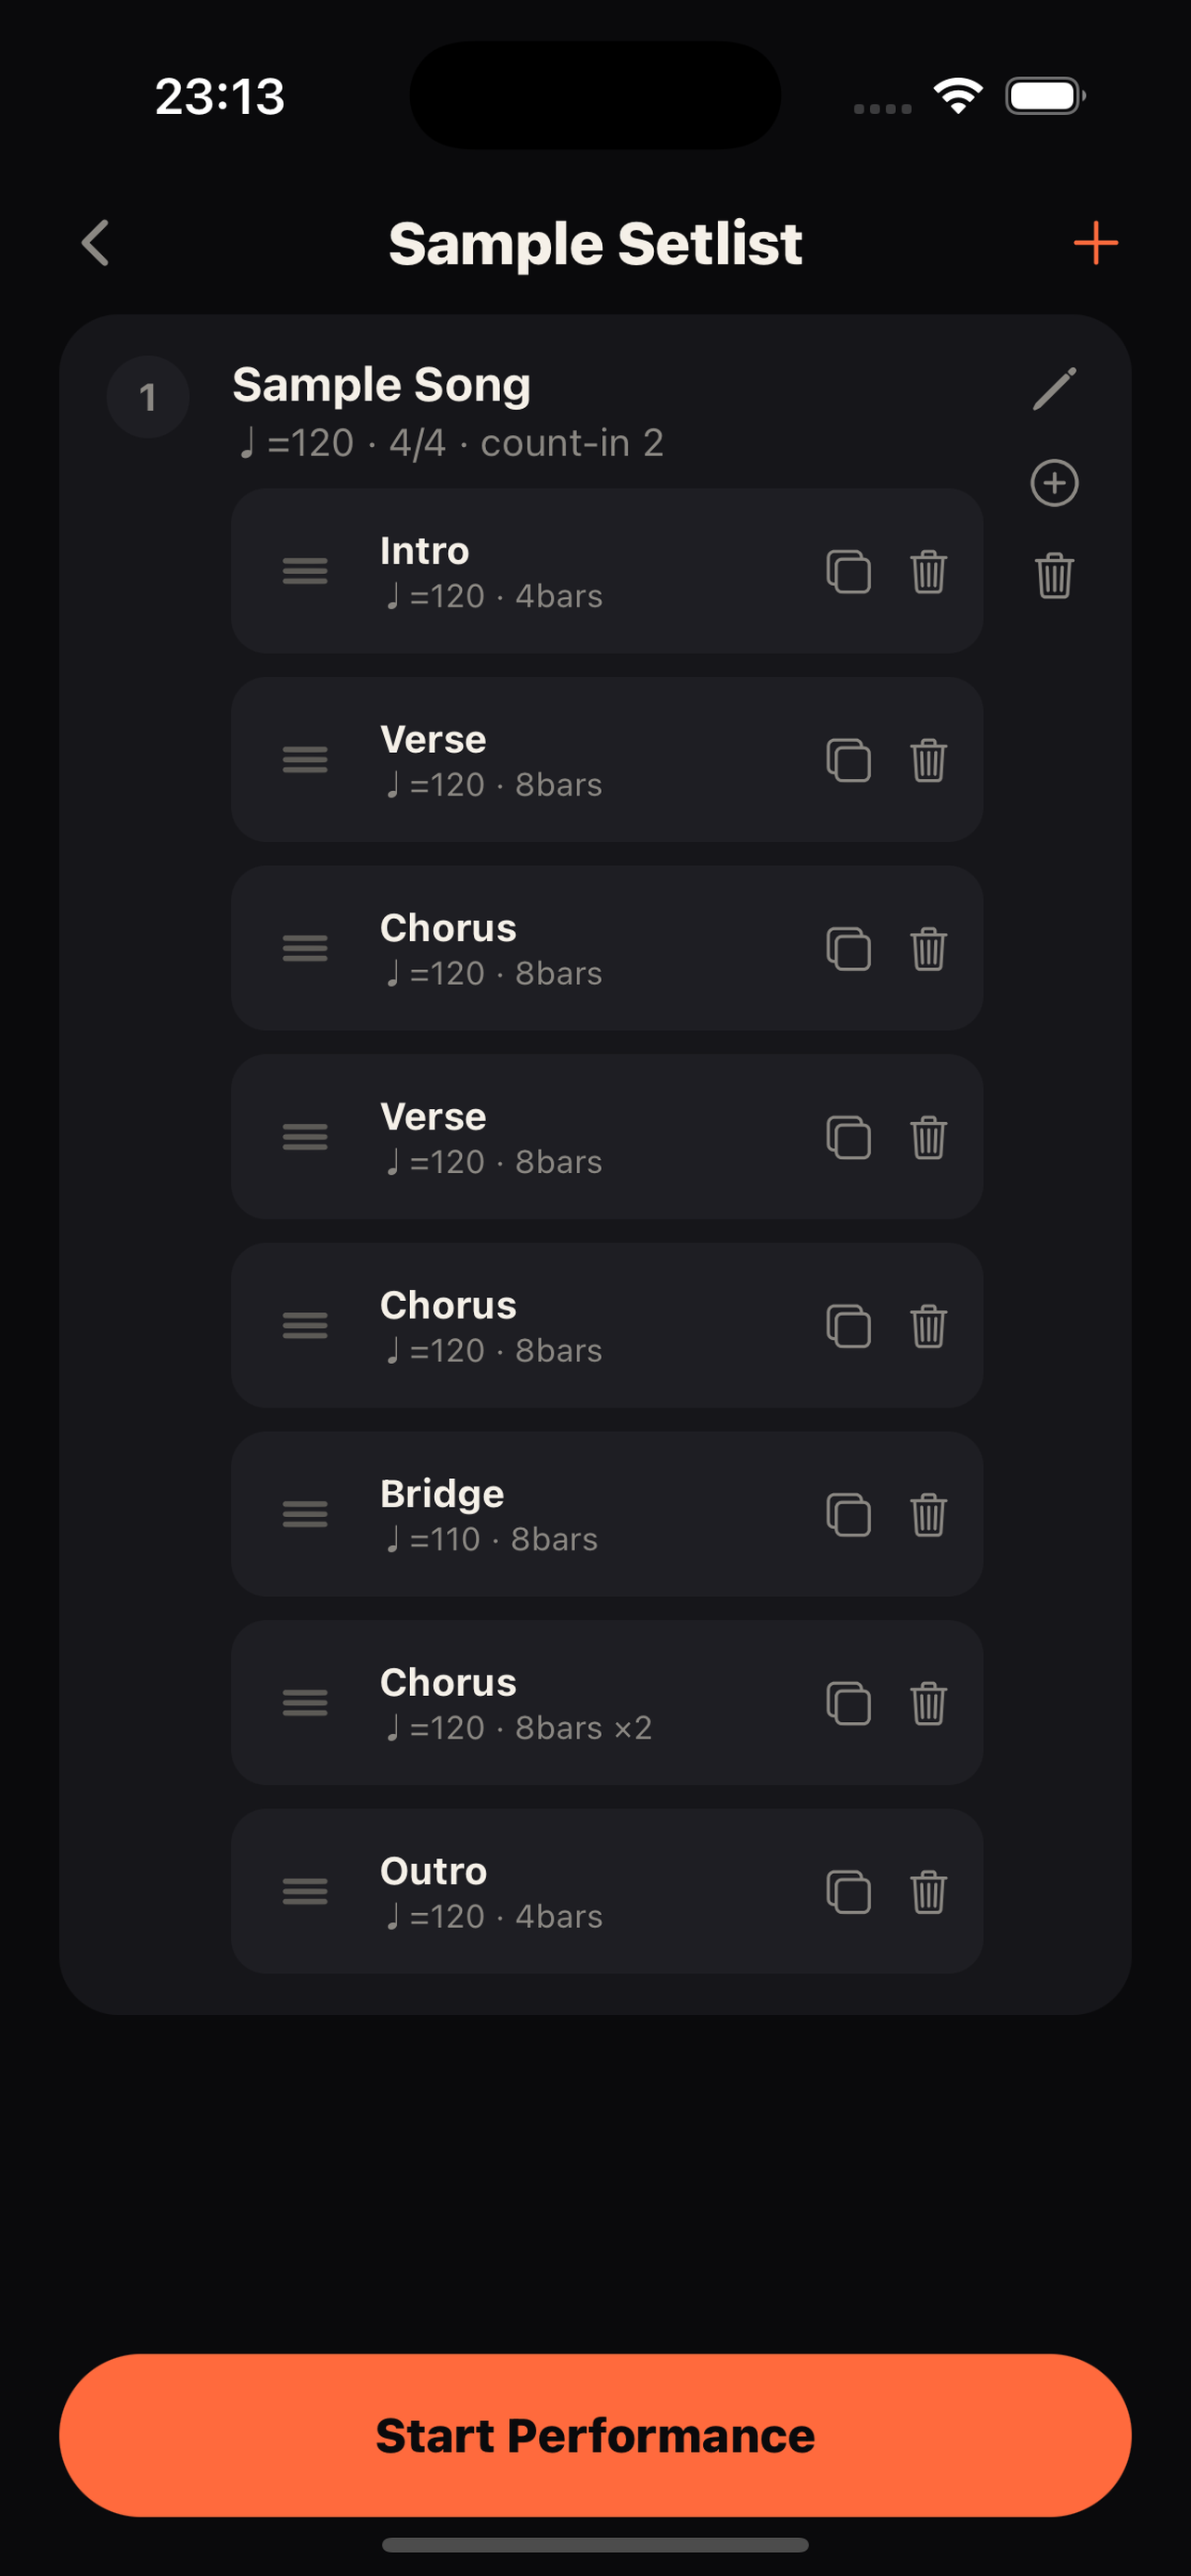Screen dimensions: 1191x2576
Task: Tap the Bridge section reorder handle
Action: 305,1514
